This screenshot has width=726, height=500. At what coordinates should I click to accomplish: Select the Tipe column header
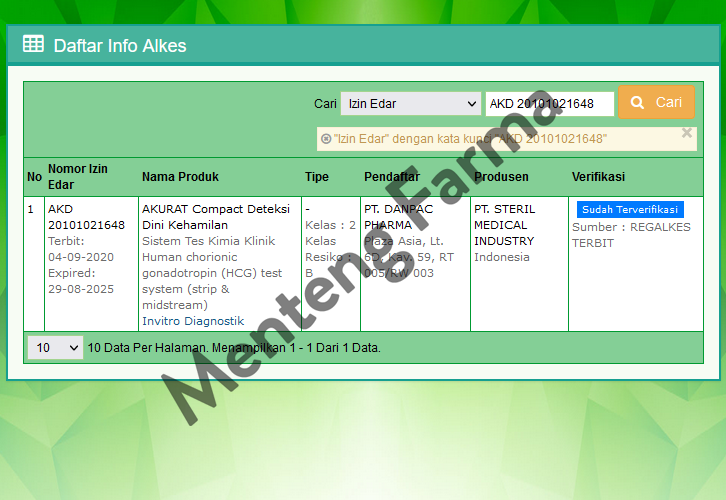click(317, 177)
